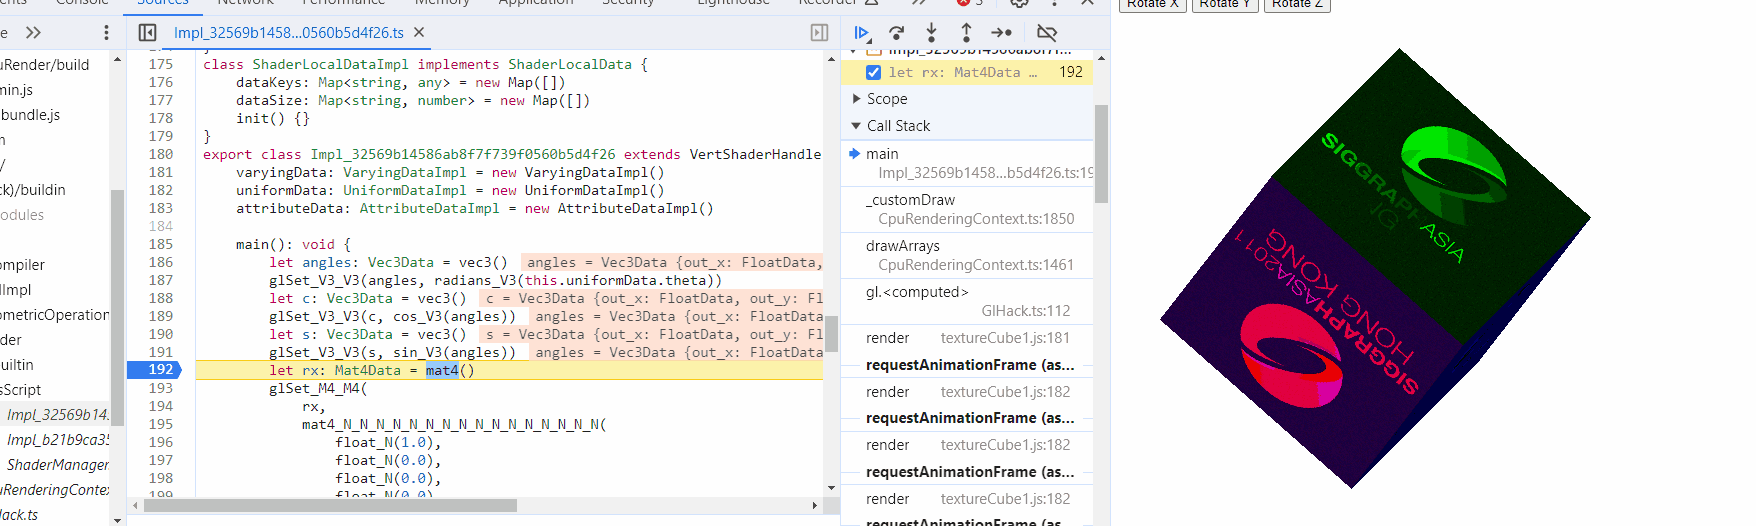
Task: Select the mpiler navigator entry
Action: (x=23, y=265)
